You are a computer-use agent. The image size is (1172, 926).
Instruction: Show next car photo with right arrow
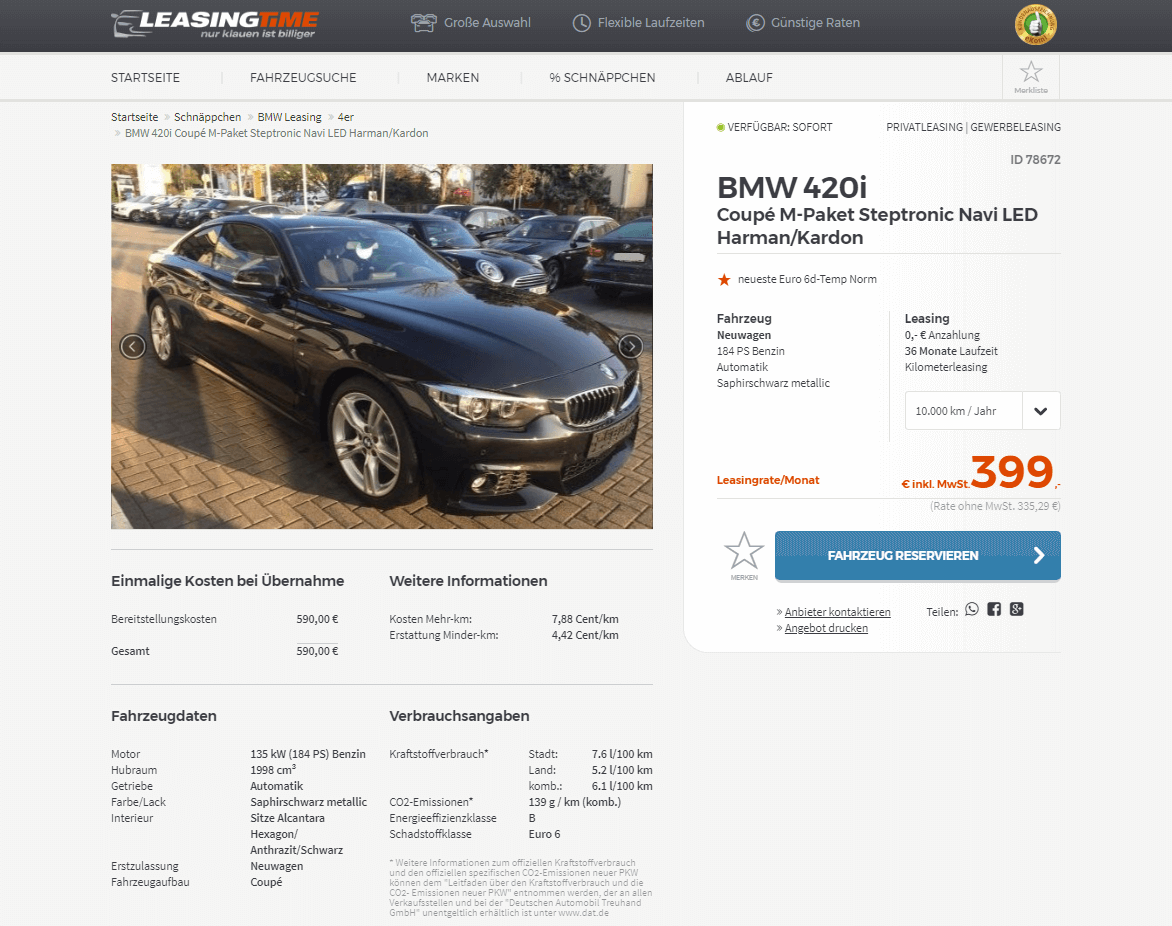coord(631,346)
